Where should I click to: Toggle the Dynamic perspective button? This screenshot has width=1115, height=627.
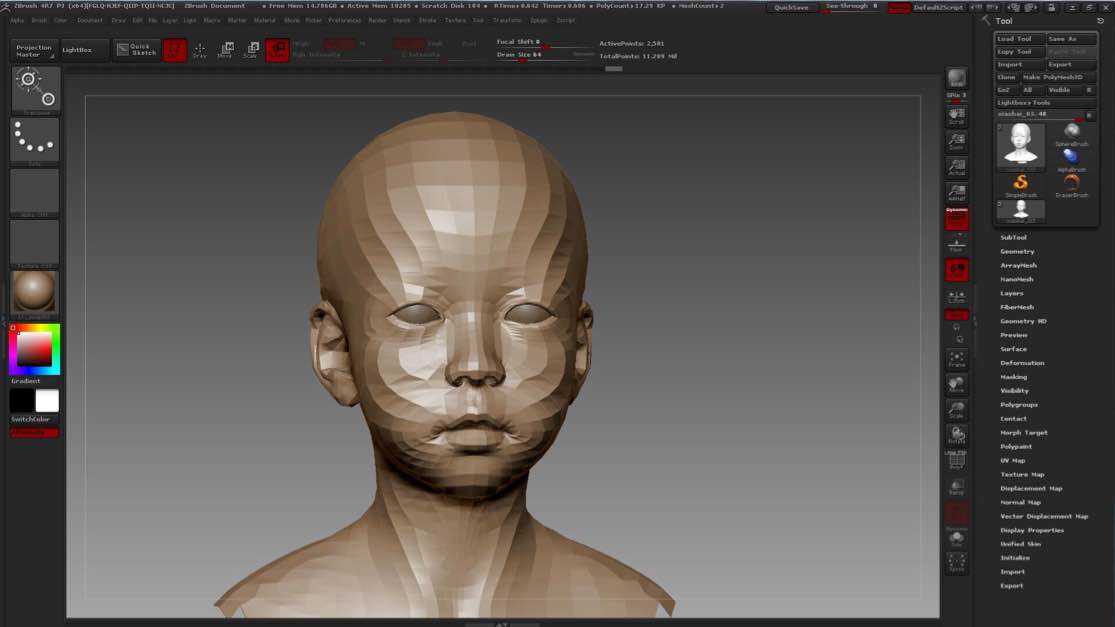tap(956, 218)
